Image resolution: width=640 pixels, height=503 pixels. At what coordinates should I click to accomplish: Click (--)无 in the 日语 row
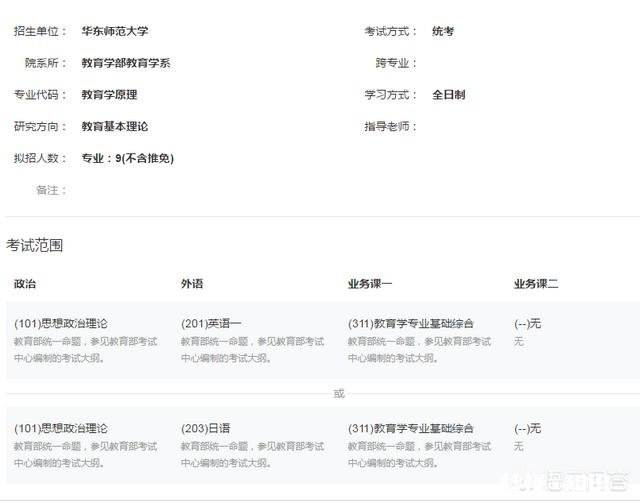click(527, 428)
